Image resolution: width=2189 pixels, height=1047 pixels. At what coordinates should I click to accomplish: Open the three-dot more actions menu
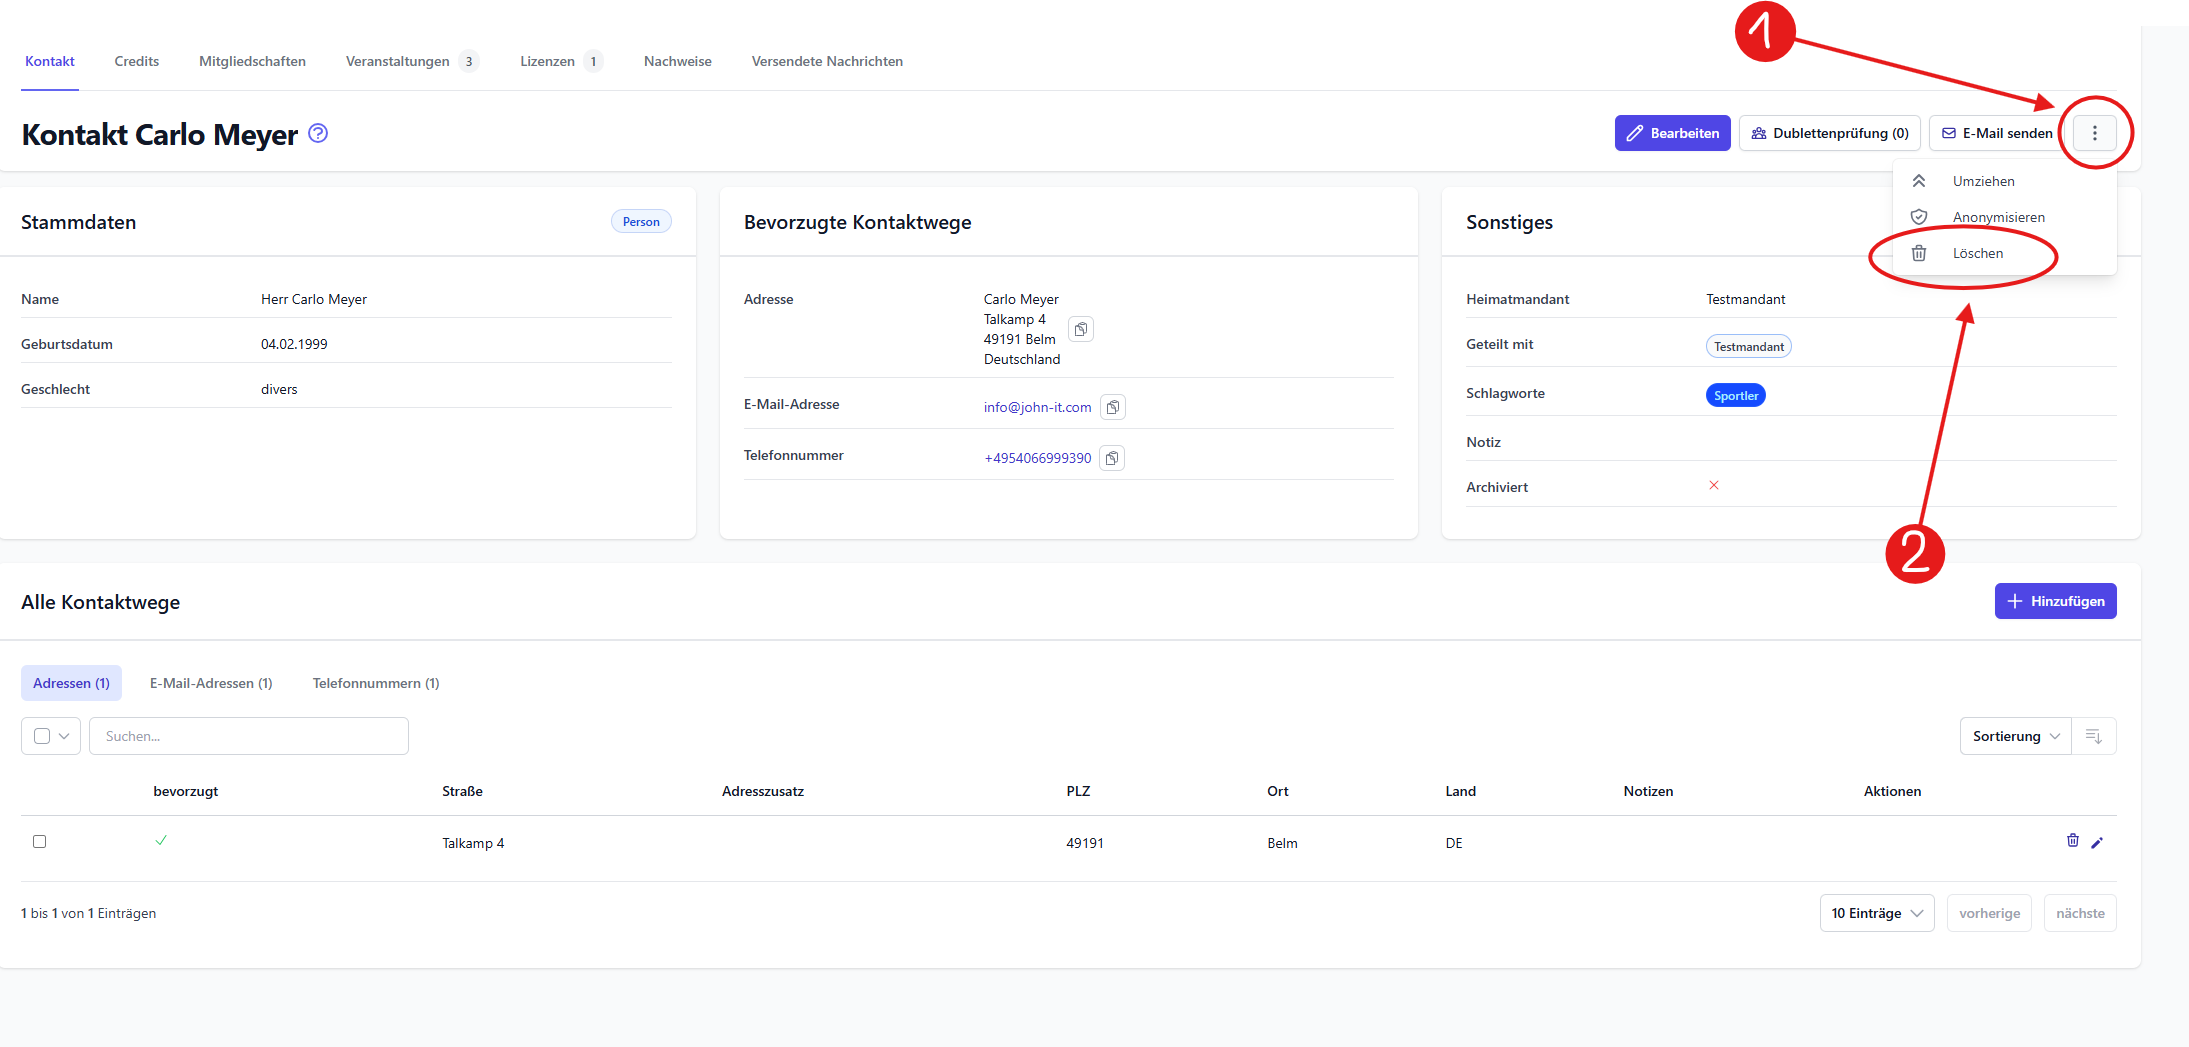(2094, 133)
